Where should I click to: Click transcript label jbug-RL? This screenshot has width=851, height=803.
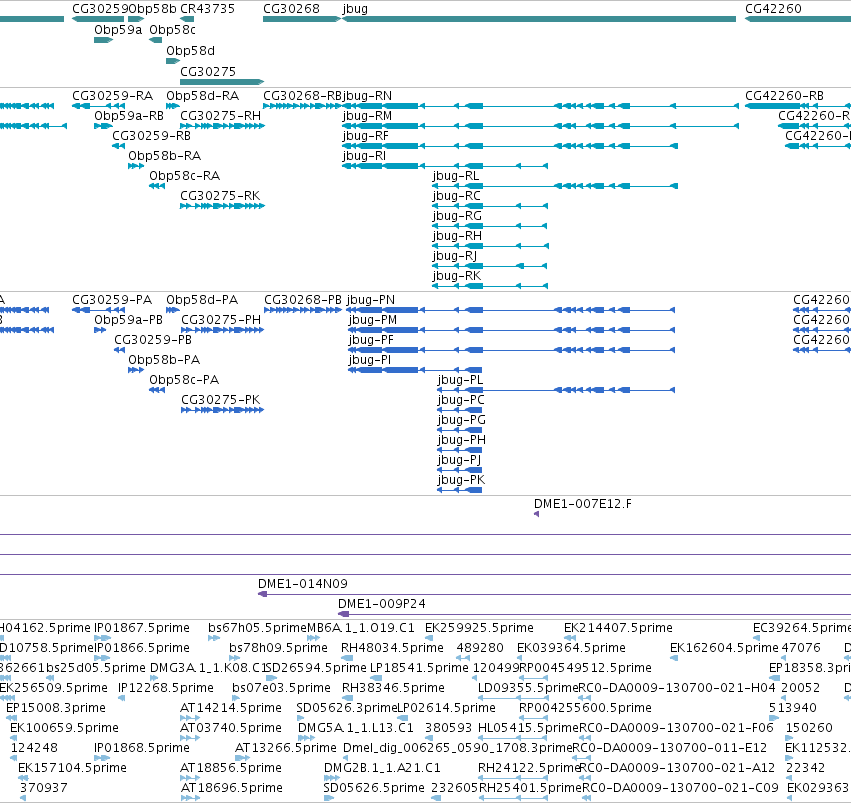[x=456, y=177]
